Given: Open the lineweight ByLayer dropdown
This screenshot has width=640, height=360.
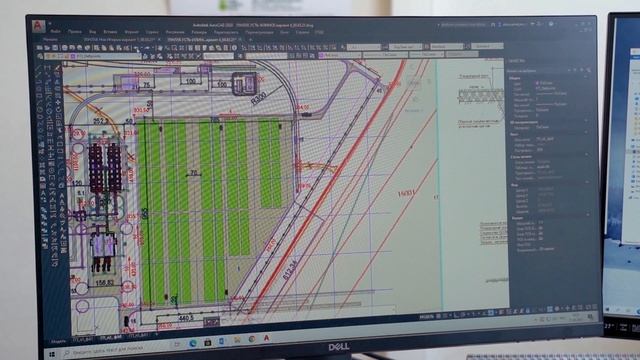Looking at the screenshot, I should [x=427, y=54].
